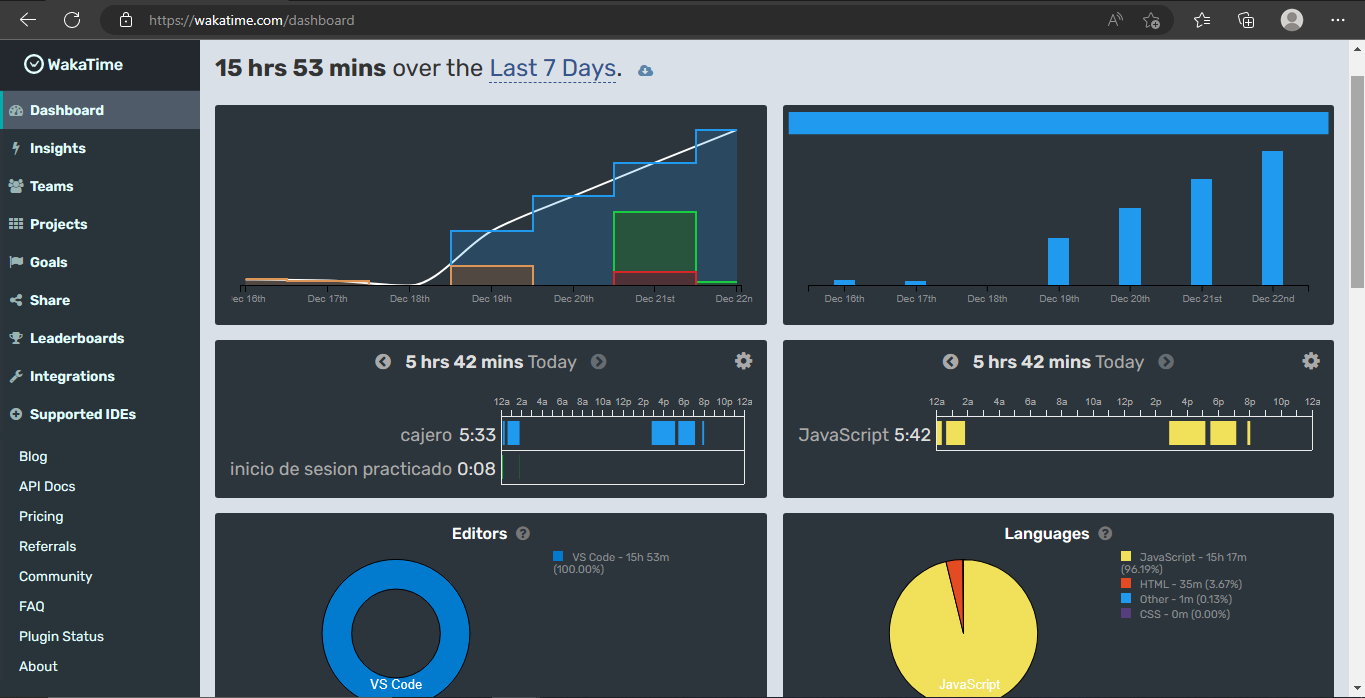Open settings gear on projects time panel
Screen dimensions: 1365x698
pos(743,361)
